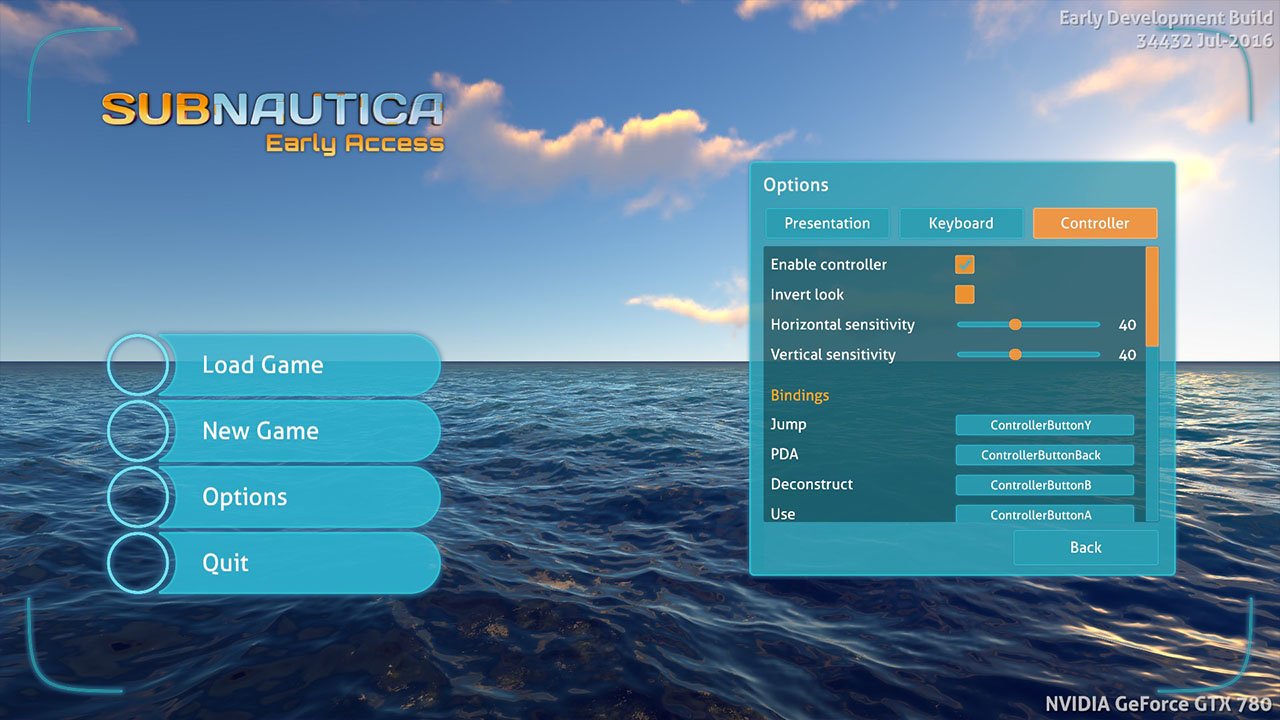Viewport: 1280px width, 720px height.
Task: Rebind Deconstruct from ControllerButtonB
Action: (1044, 485)
